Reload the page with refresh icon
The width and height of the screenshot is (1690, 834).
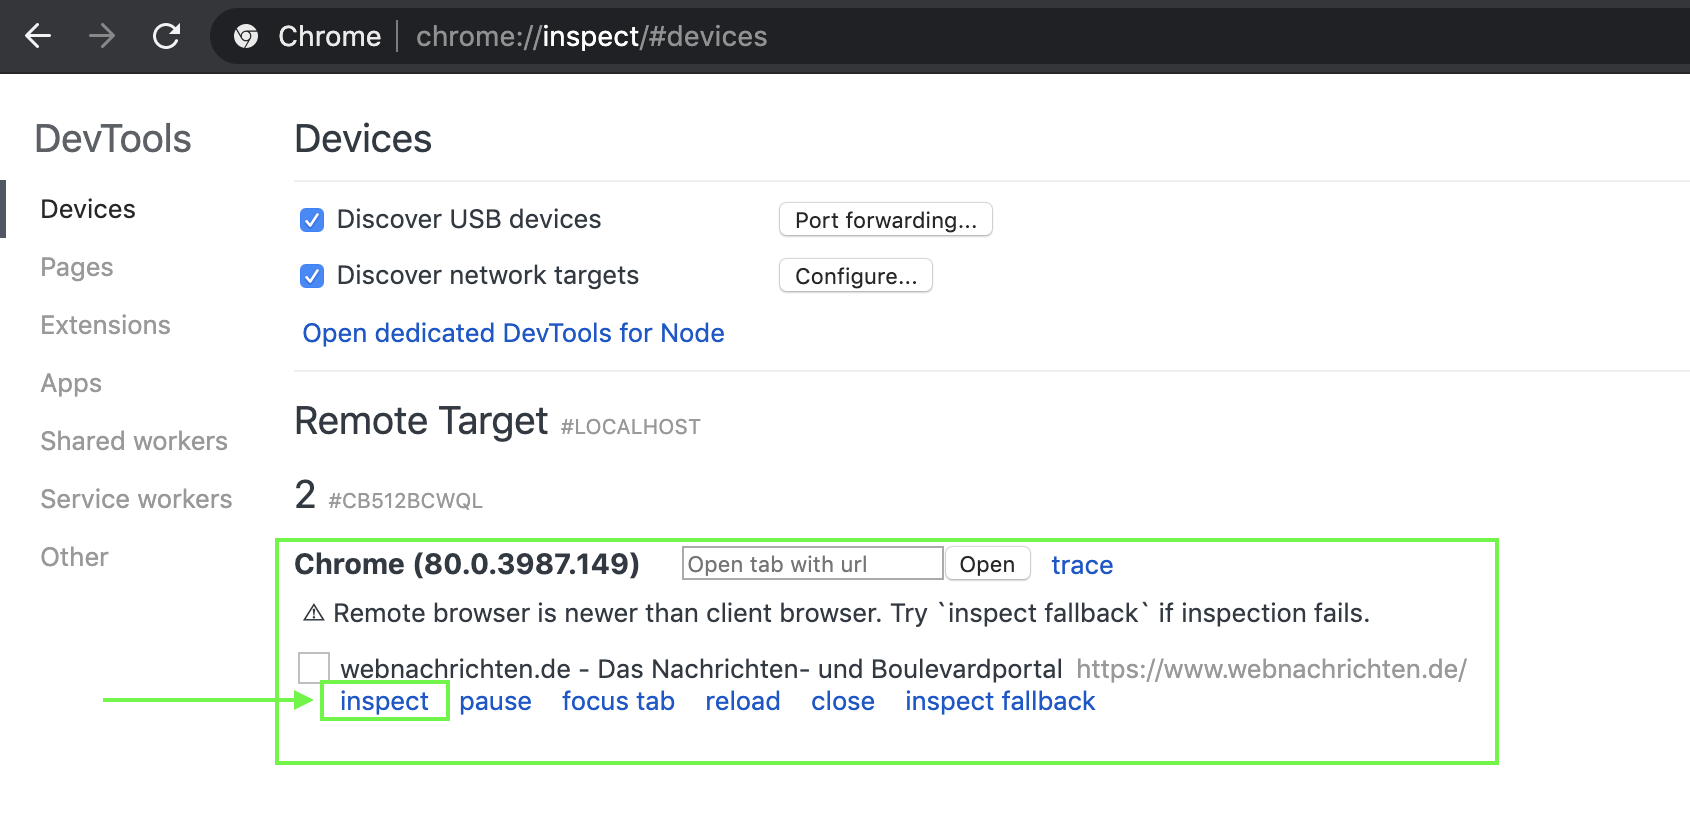[x=166, y=37]
